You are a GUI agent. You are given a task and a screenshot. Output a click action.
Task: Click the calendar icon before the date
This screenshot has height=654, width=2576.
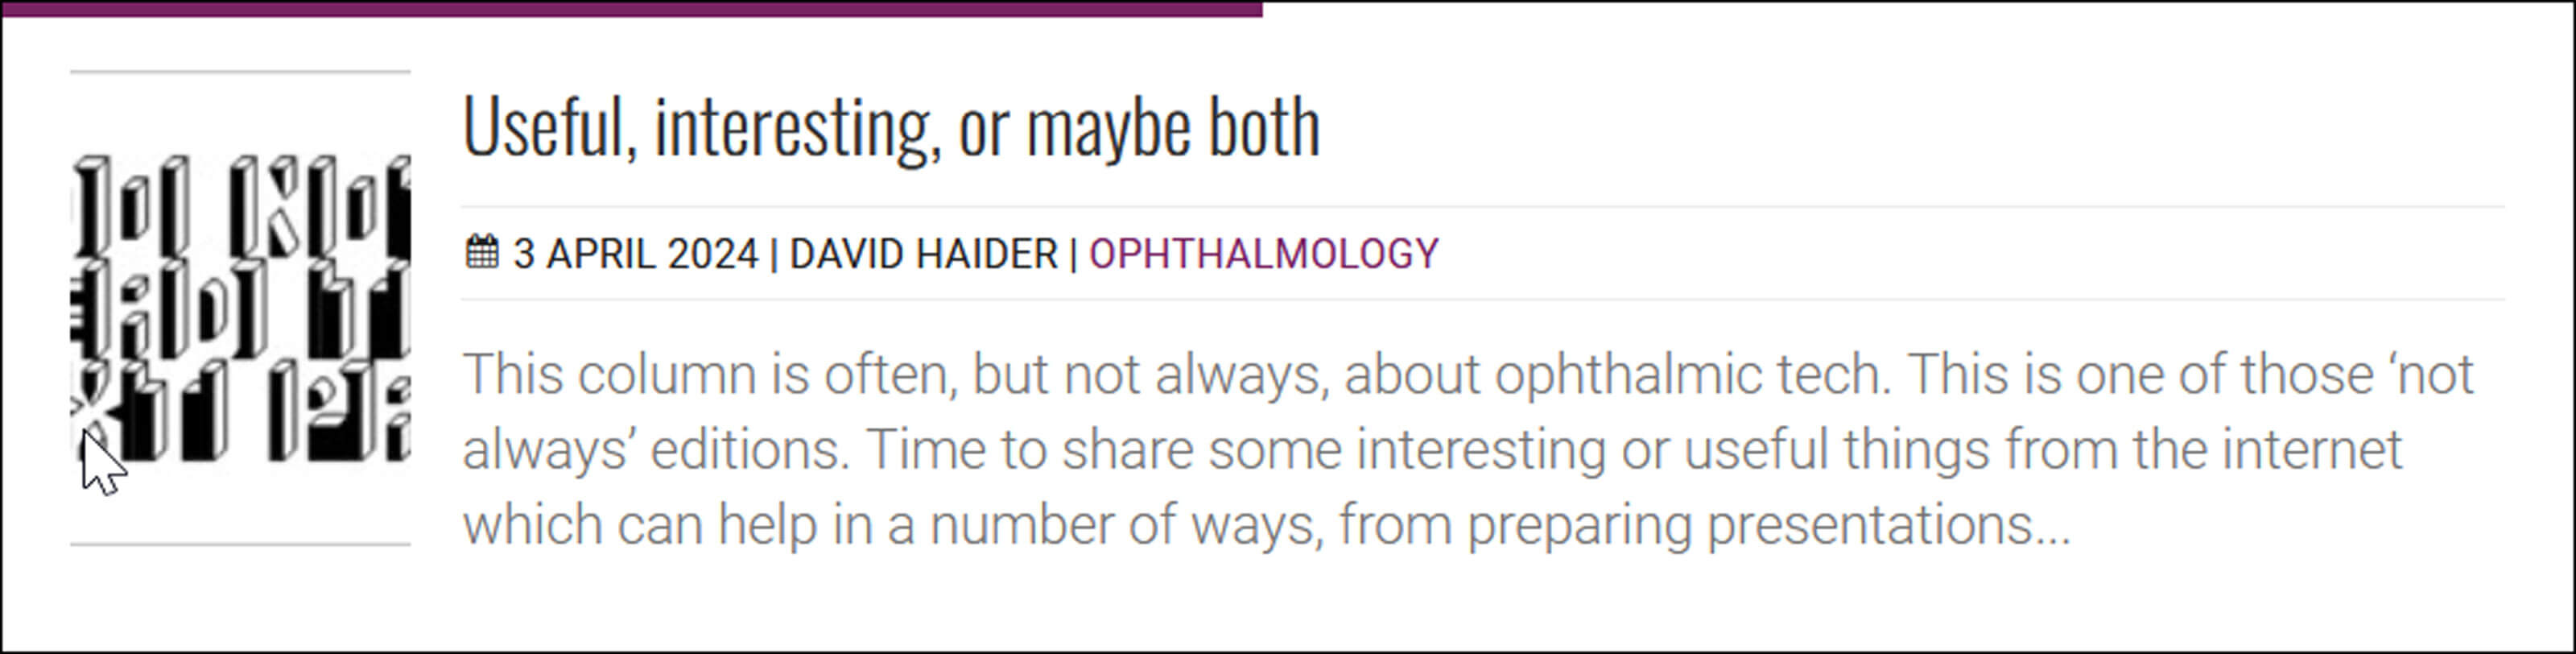click(x=482, y=252)
